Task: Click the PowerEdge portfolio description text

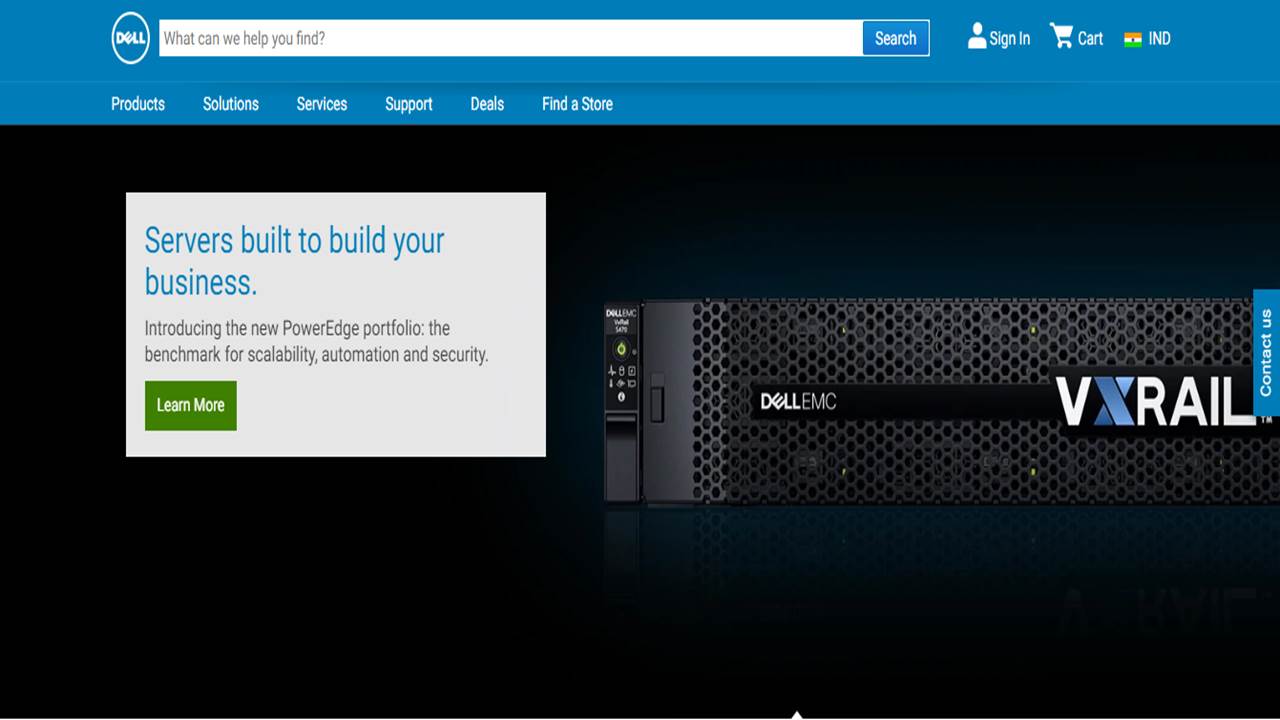Action: [317, 341]
